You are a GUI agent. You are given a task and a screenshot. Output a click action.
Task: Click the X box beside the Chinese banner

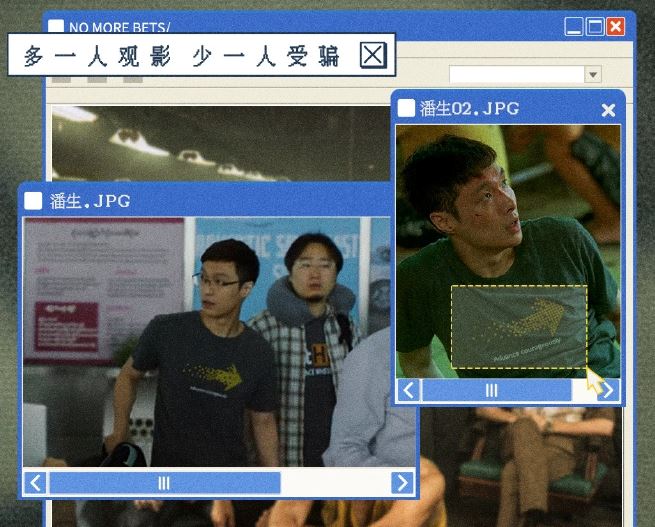373,55
